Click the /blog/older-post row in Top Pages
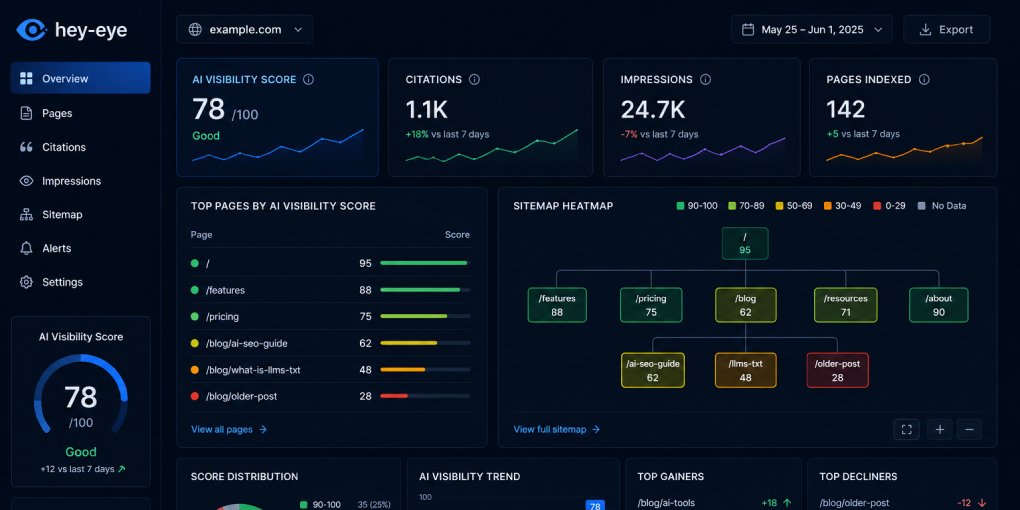1020x510 pixels. click(x=330, y=396)
